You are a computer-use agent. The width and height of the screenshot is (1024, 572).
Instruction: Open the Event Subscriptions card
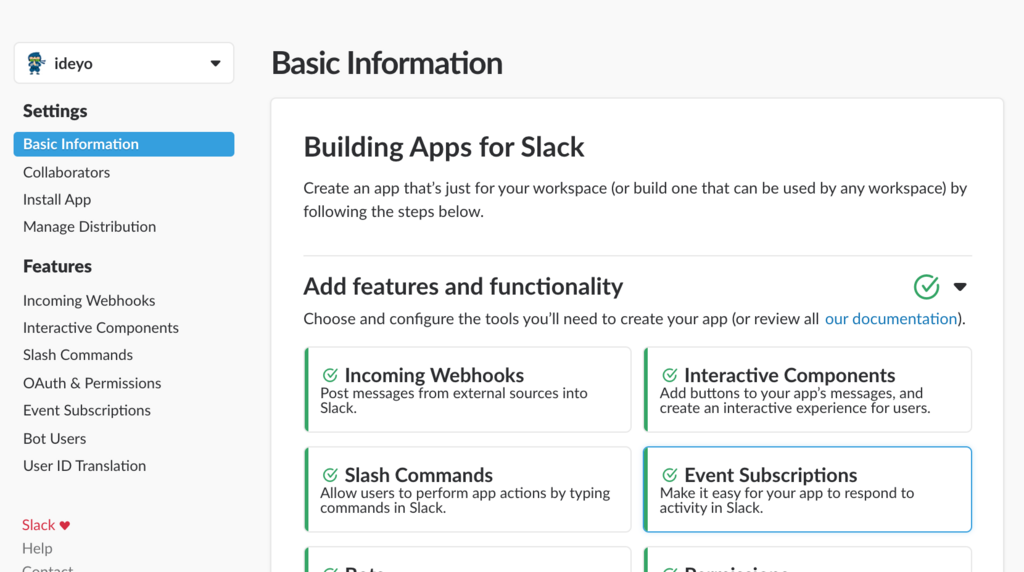pyautogui.click(x=807, y=490)
